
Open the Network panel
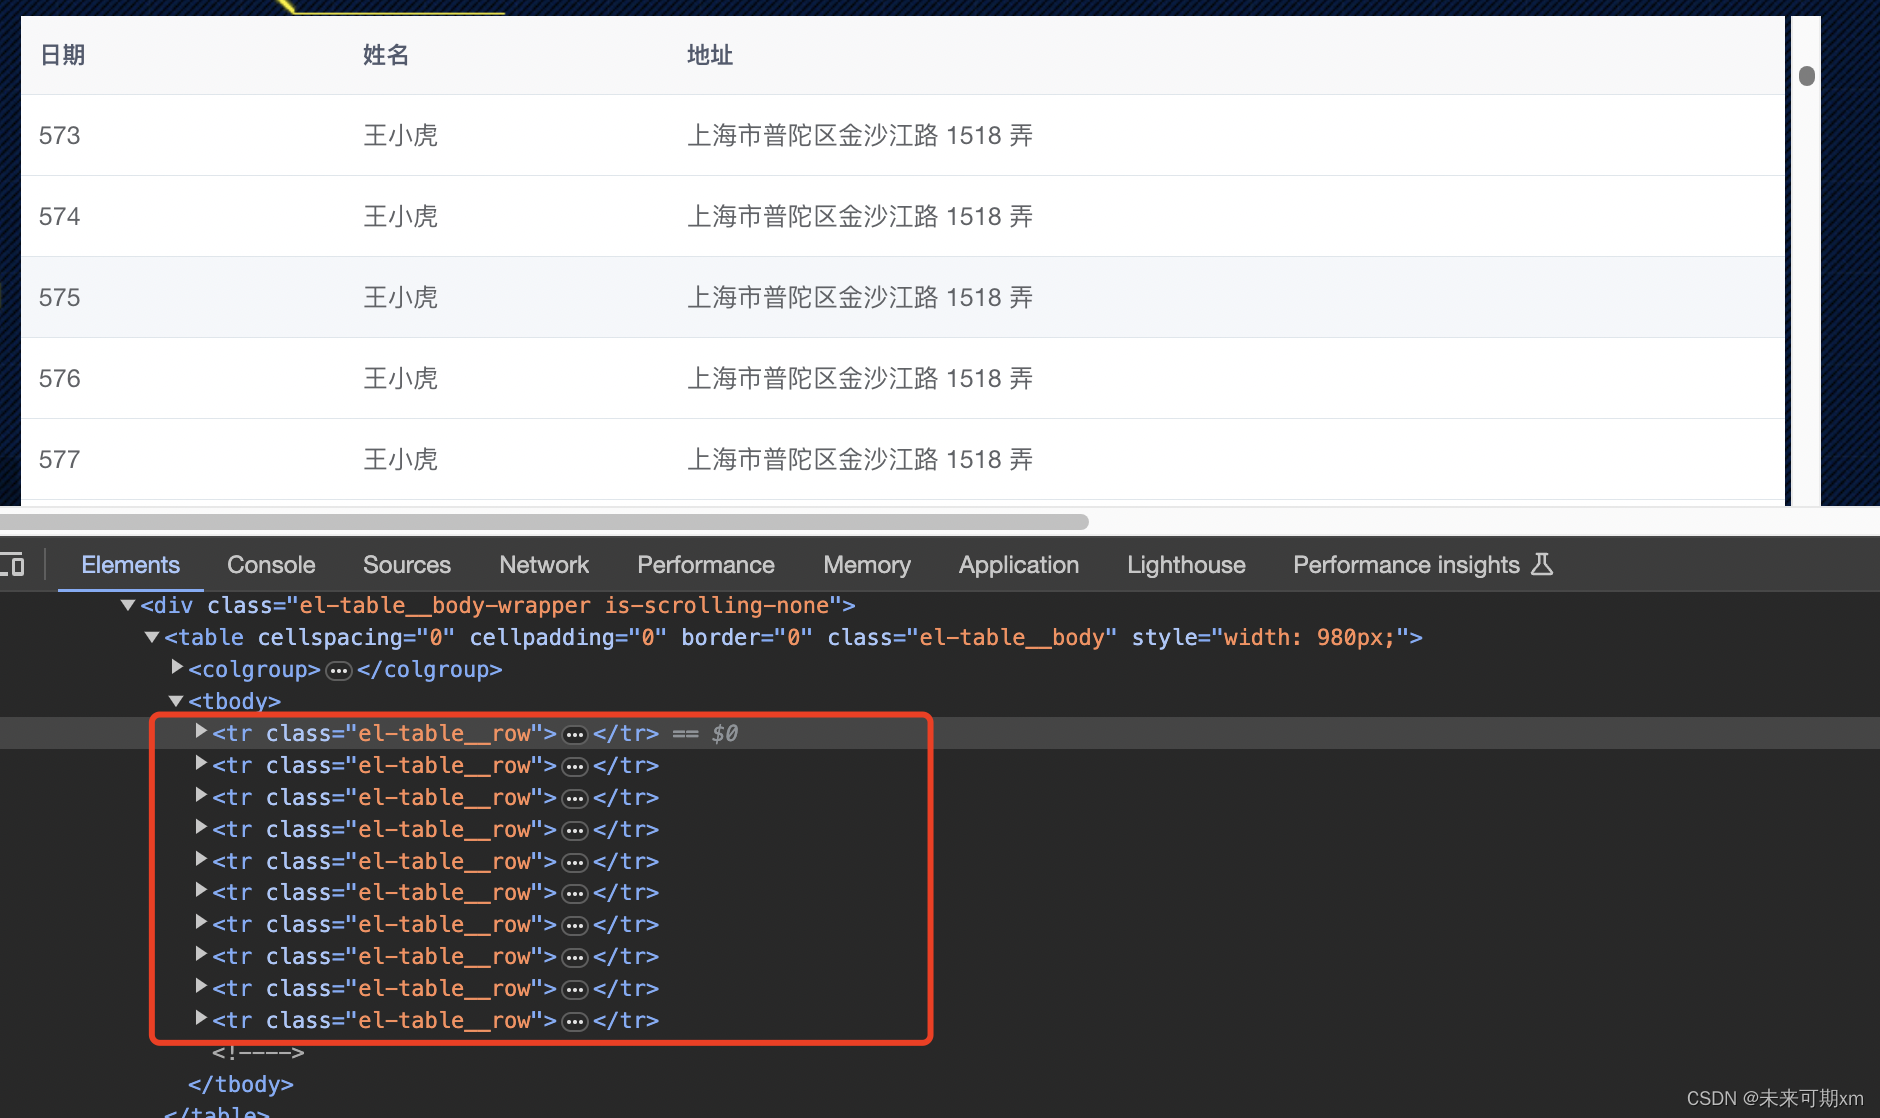pyautogui.click(x=543, y=565)
